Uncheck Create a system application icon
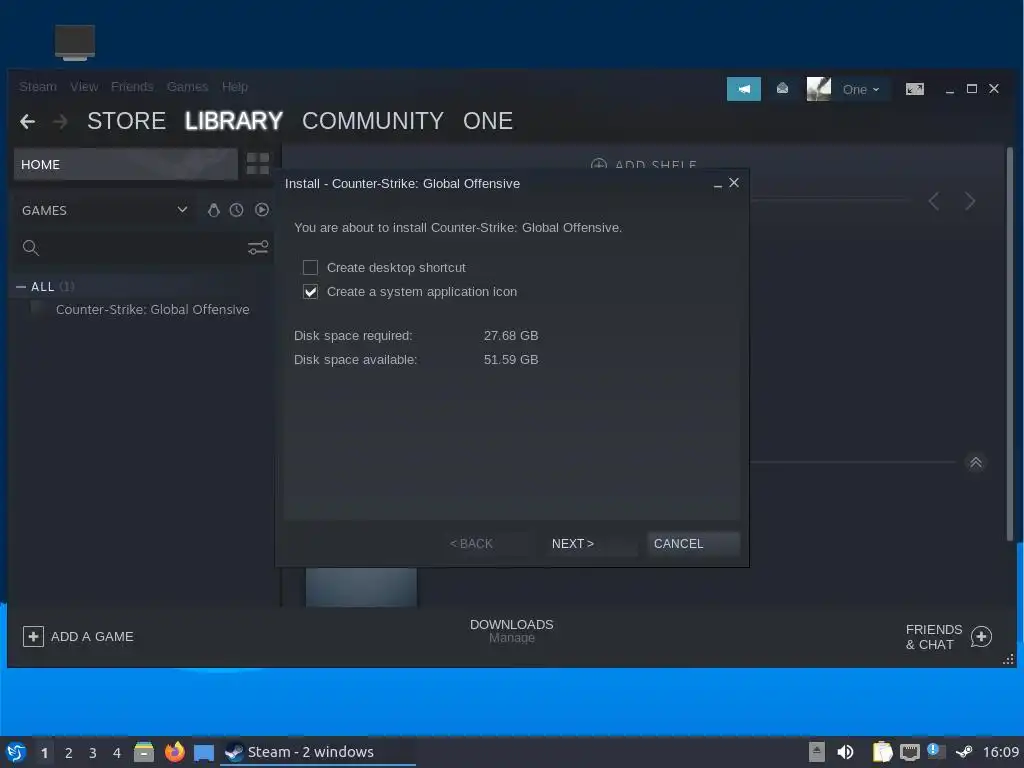Screen dimensions: 1024x768 pos(310,291)
